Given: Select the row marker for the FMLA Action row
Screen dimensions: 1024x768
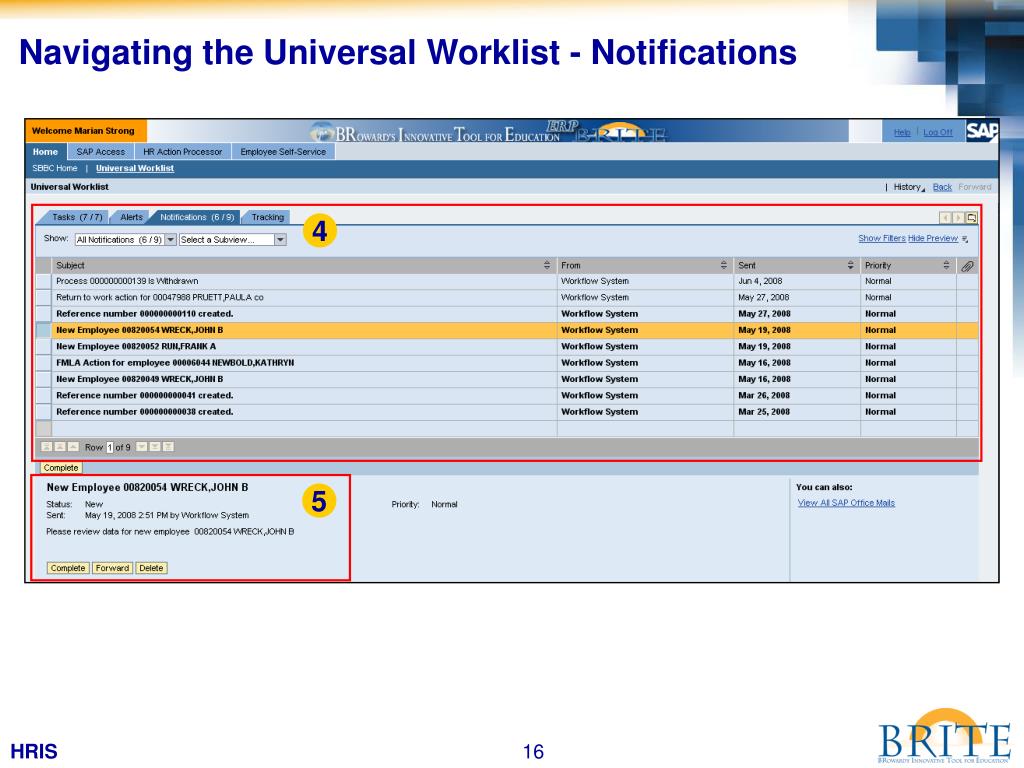Looking at the screenshot, I should [44, 363].
